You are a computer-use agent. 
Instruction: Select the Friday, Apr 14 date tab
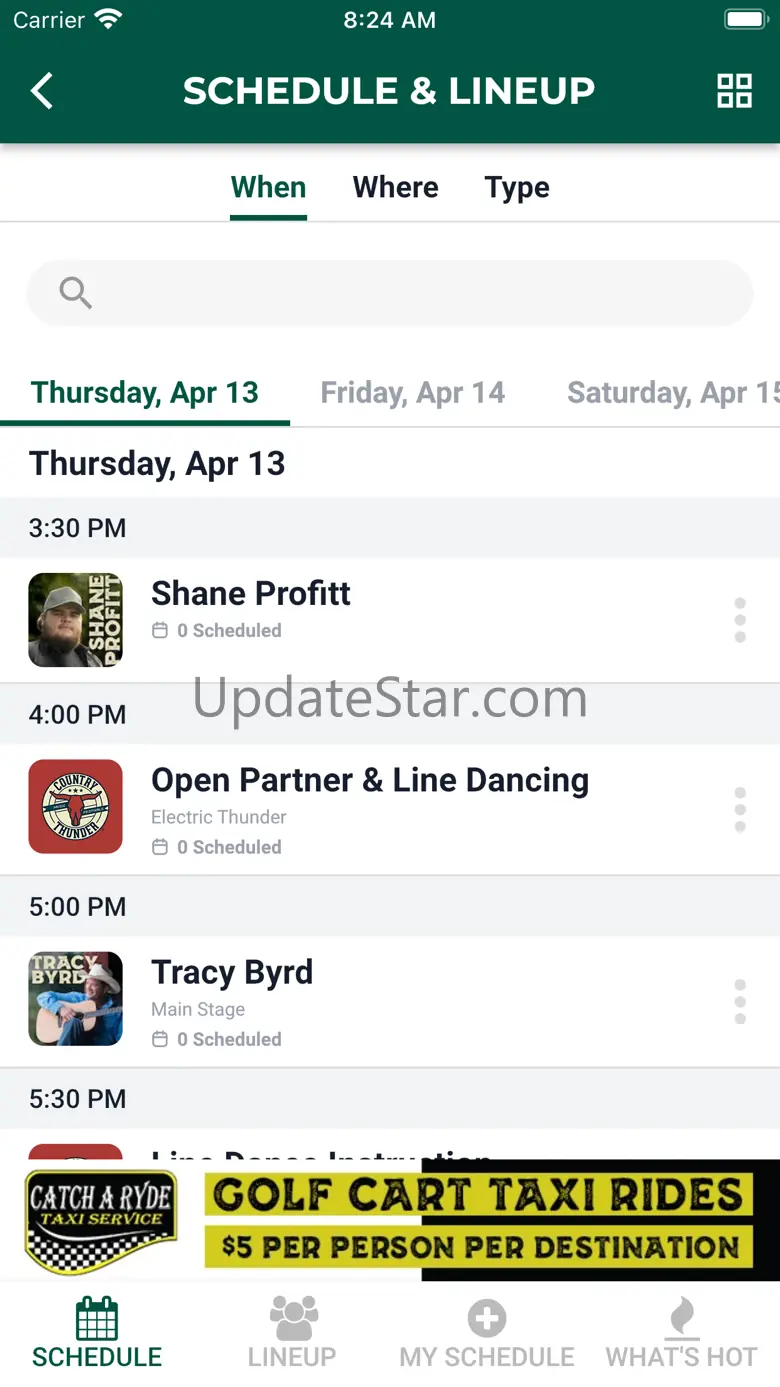tap(412, 393)
